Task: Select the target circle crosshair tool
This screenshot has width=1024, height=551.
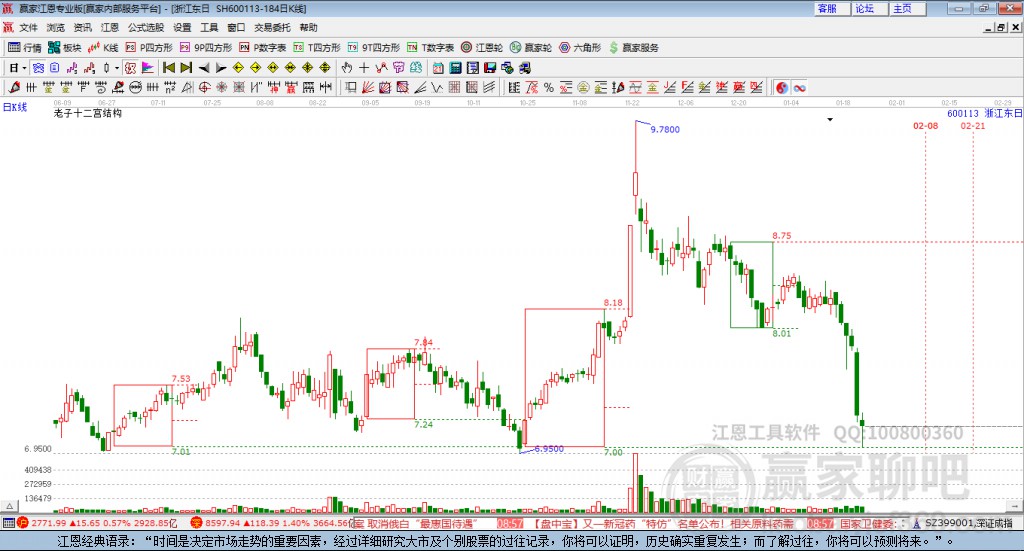Action: 204,87
